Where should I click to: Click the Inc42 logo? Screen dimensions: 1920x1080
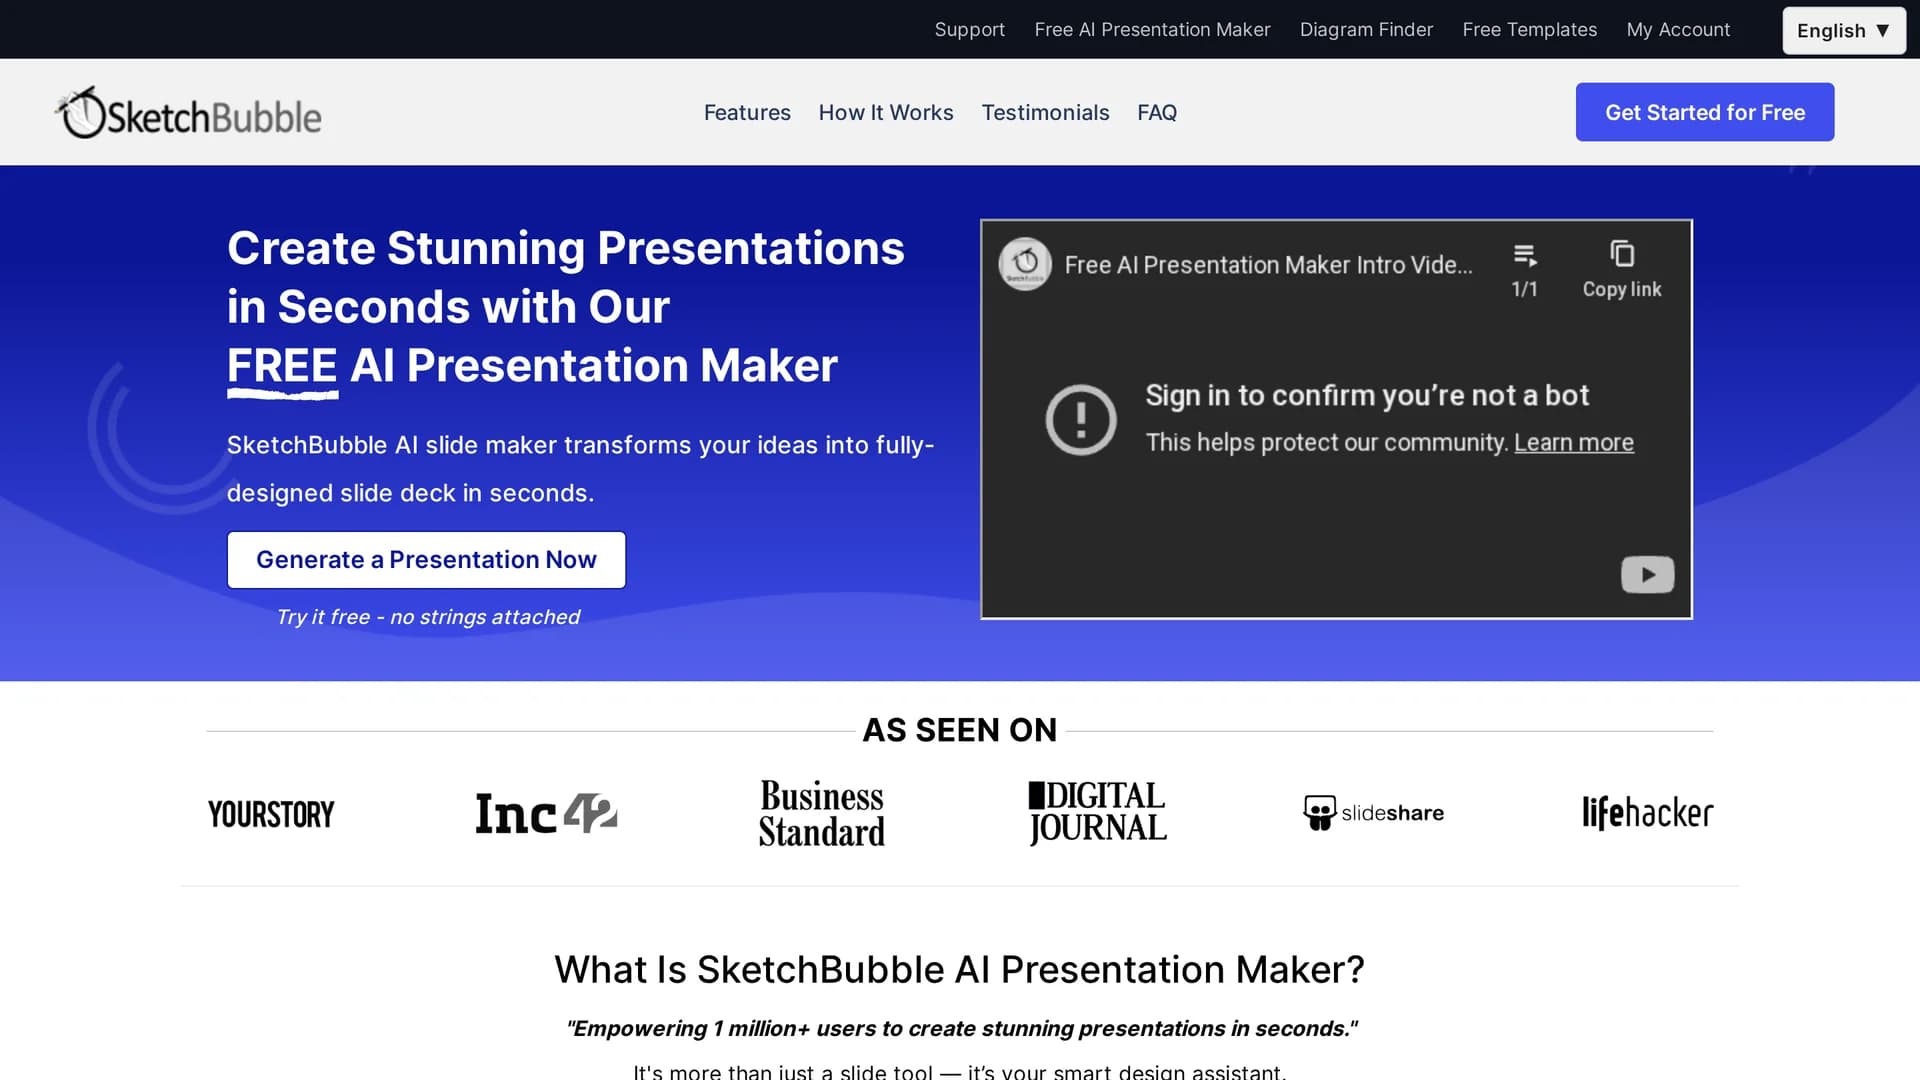pos(546,813)
